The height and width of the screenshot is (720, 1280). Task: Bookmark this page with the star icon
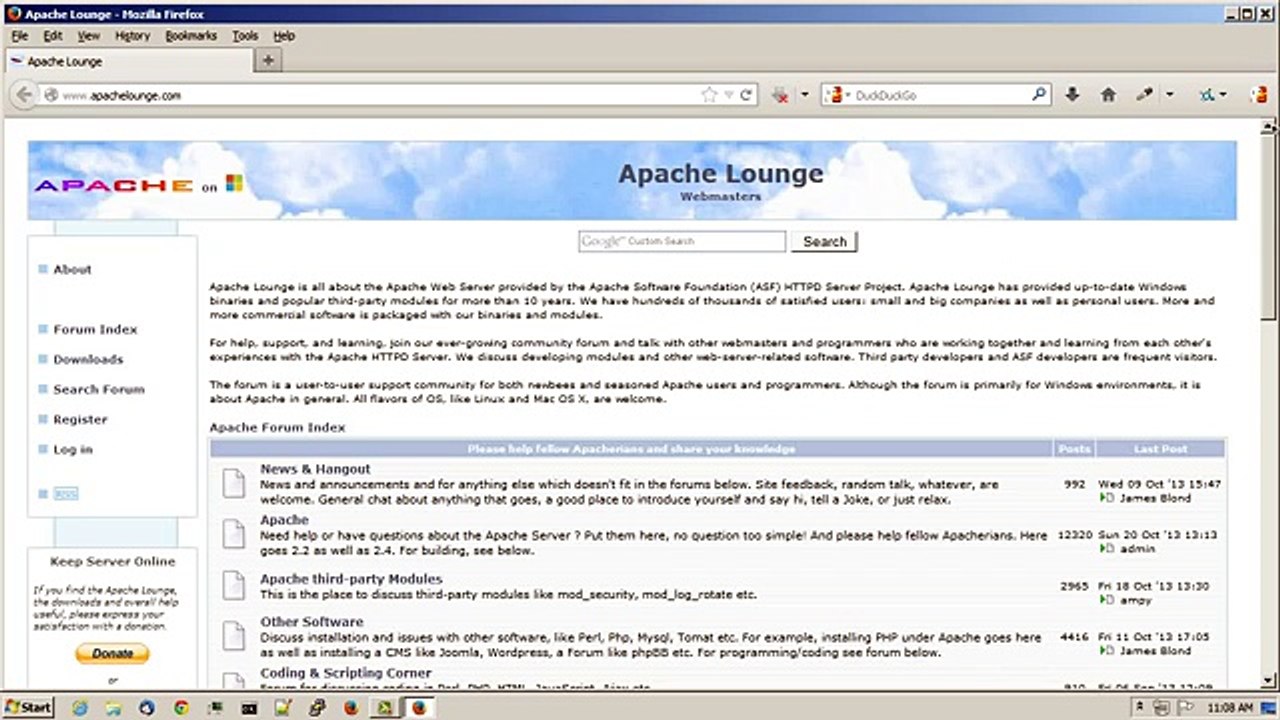tap(709, 95)
